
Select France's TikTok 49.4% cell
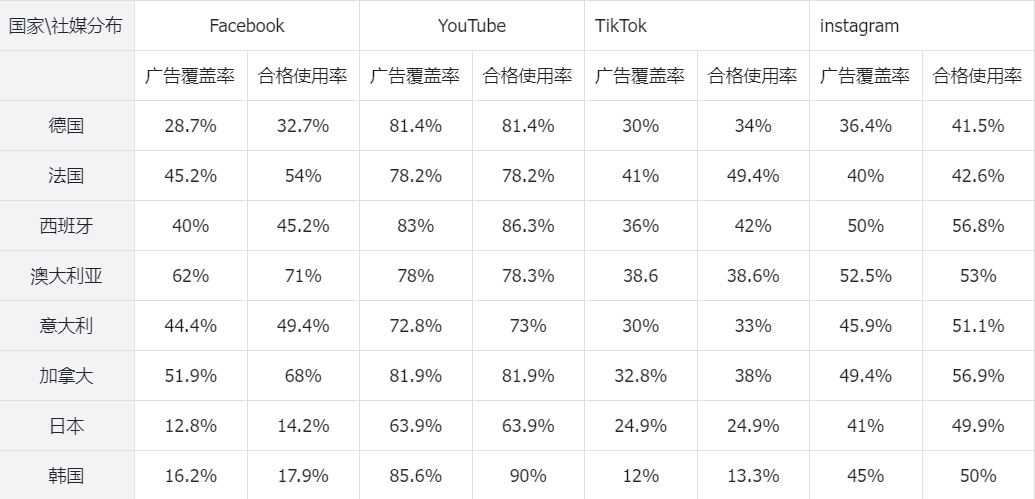[x=753, y=176]
